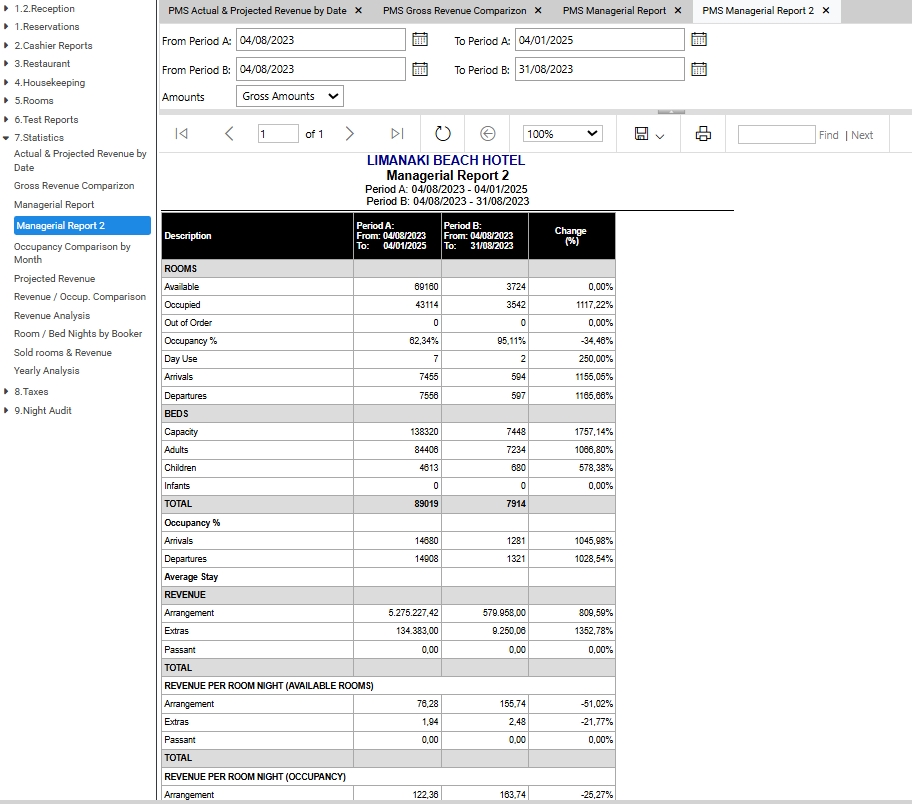Screen dimensions: 912x804
Task: Expand 1.2.Reception tree node
Action: click(x=6, y=8)
